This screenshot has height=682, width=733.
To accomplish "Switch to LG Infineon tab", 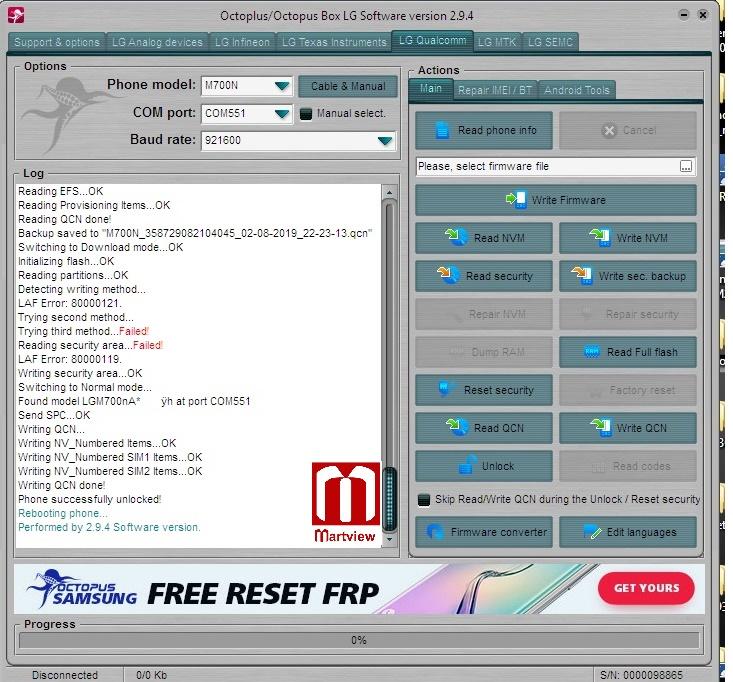I will 243,42.
